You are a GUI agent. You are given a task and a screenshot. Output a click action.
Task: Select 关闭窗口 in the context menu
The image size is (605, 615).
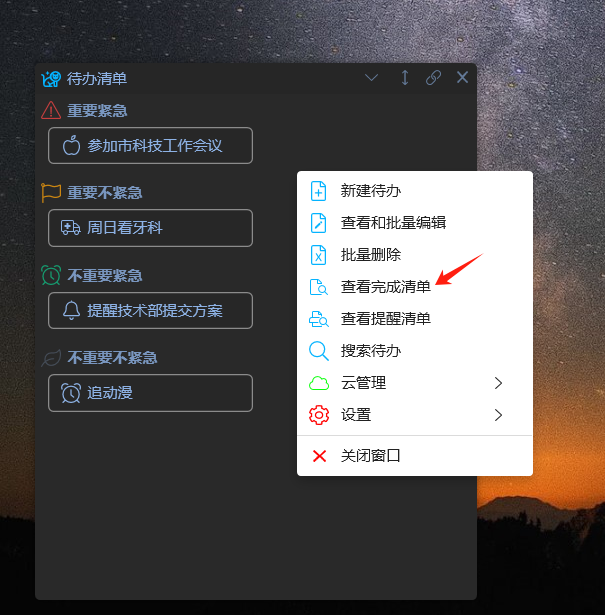pos(414,456)
